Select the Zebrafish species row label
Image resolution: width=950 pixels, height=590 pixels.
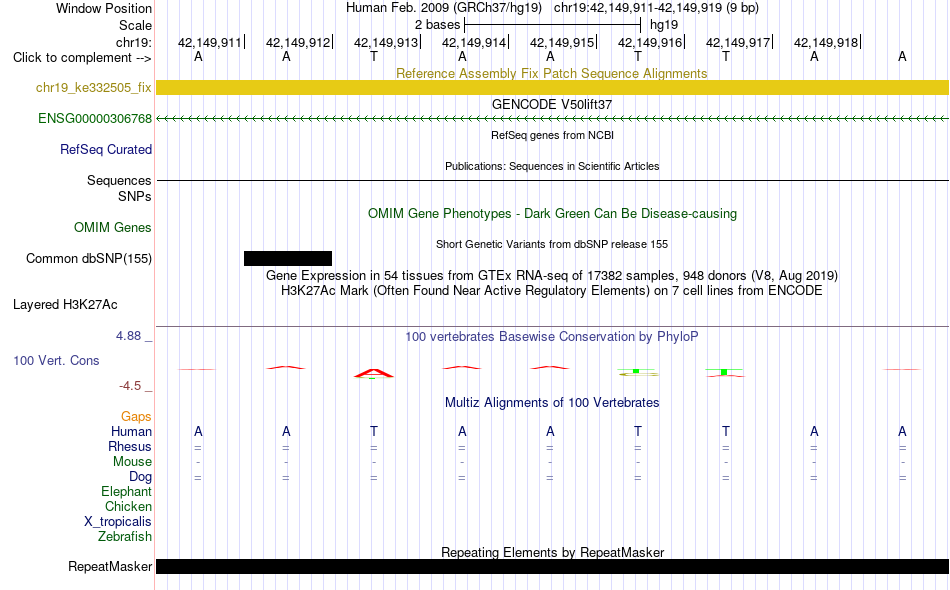pos(125,537)
